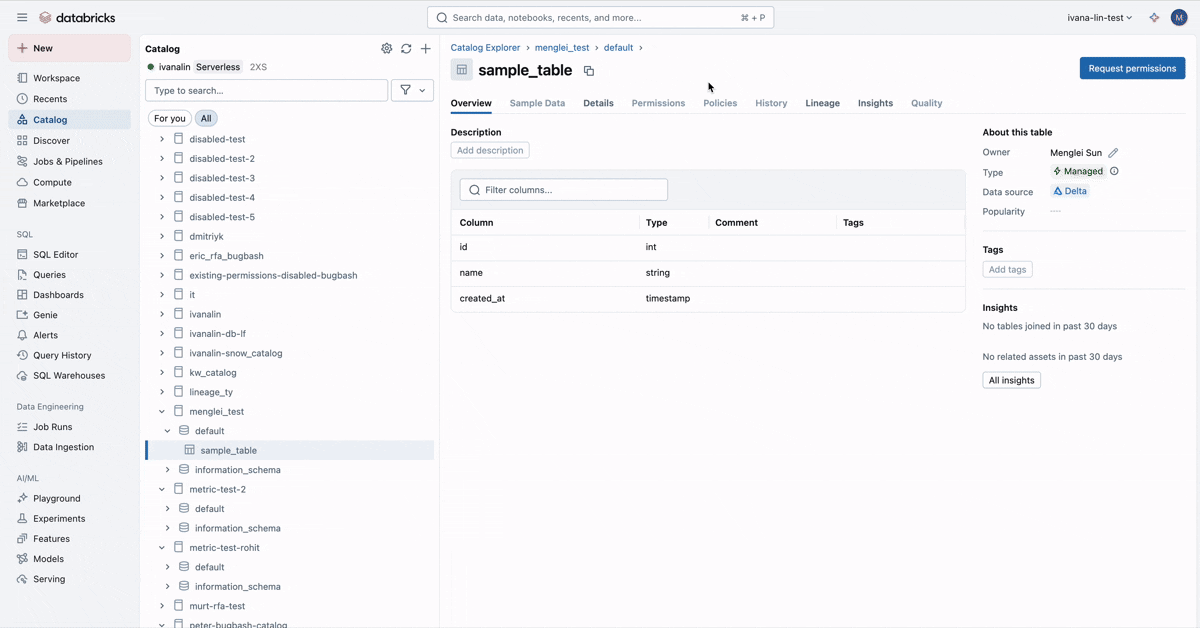Open the ivana-lin-test workspace dropdown

[x=1100, y=18]
